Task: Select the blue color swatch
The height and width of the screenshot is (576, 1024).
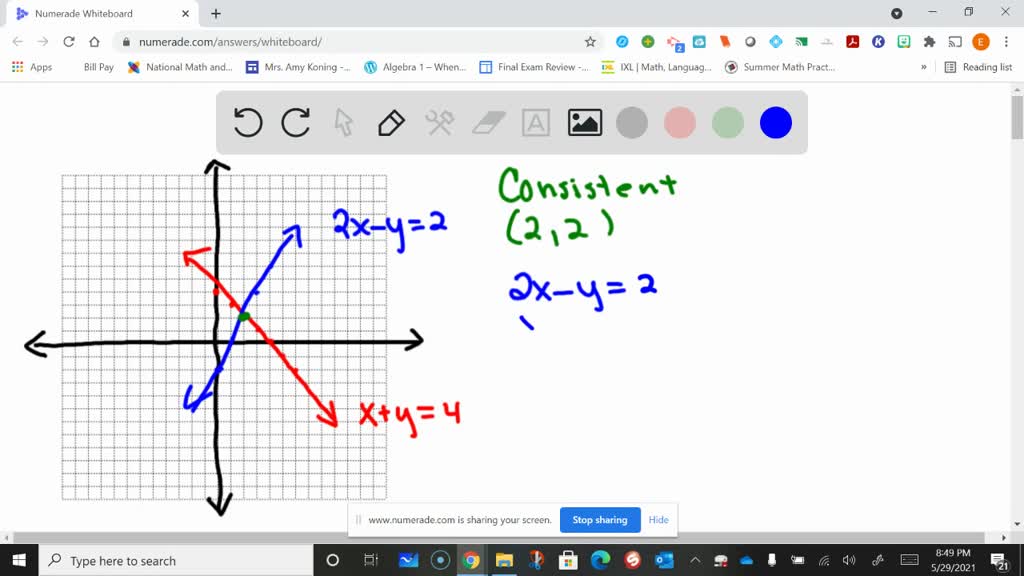Action: click(x=775, y=122)
